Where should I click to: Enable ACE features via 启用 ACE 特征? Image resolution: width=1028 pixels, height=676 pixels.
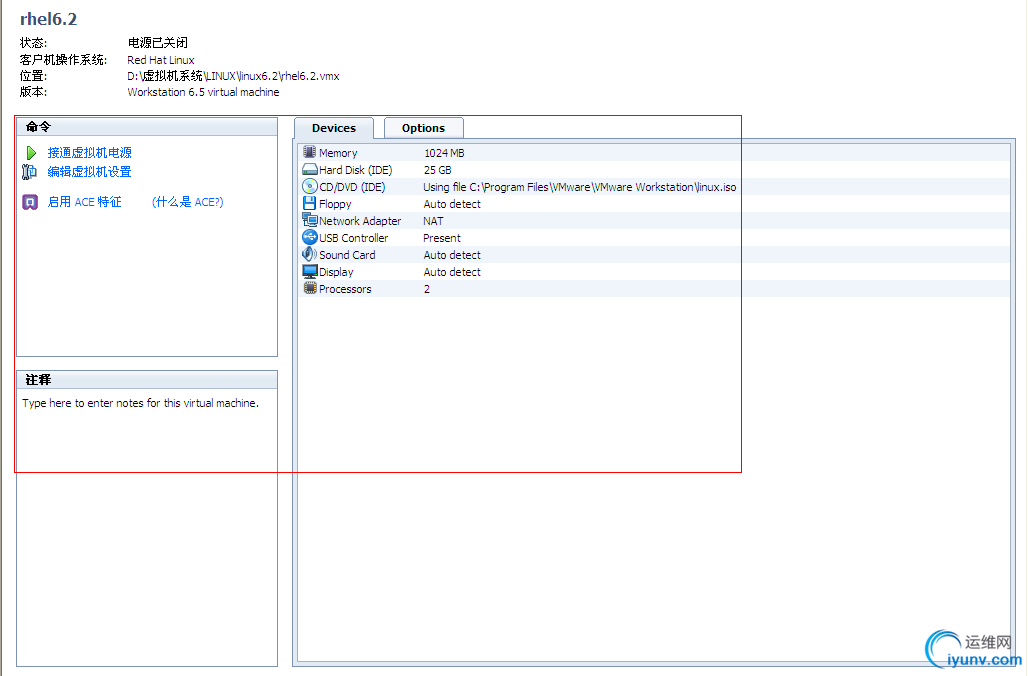(85, 202)
